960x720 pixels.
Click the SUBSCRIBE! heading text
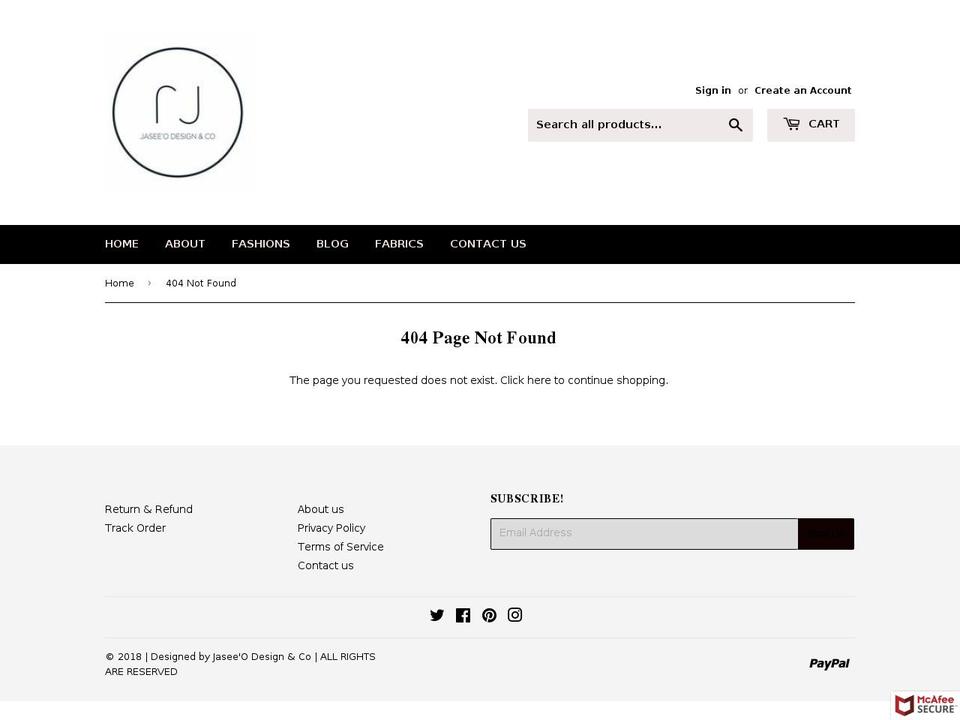pyautogui.click(x=527, y=499)
